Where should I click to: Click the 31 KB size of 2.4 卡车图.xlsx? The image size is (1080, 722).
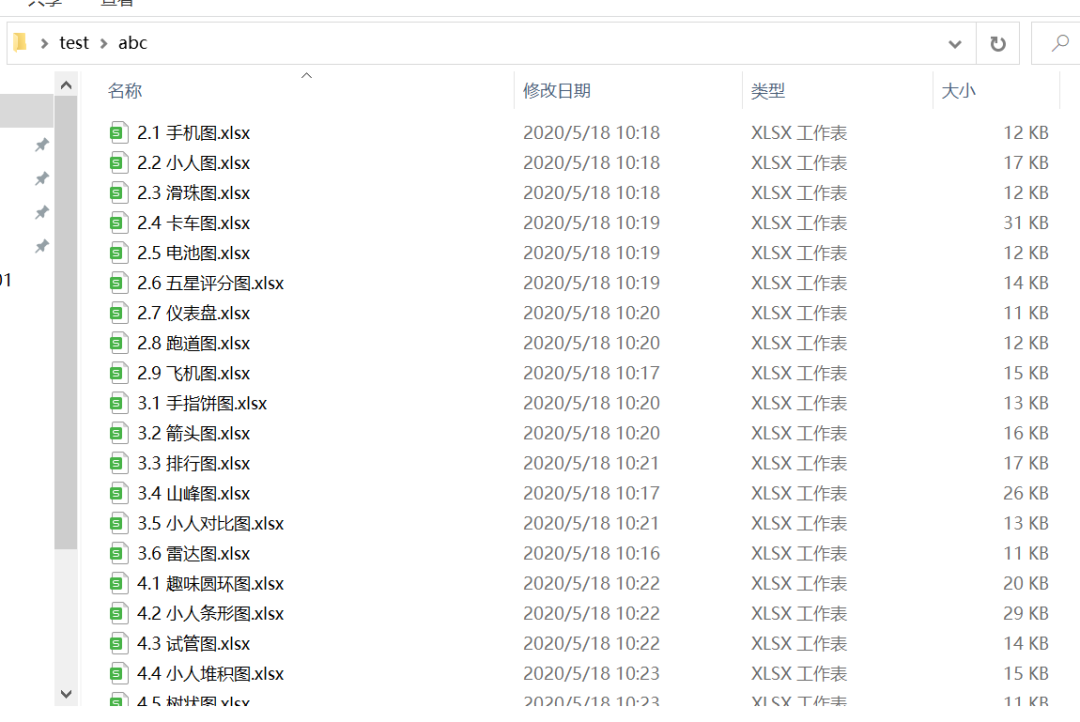1026,223
